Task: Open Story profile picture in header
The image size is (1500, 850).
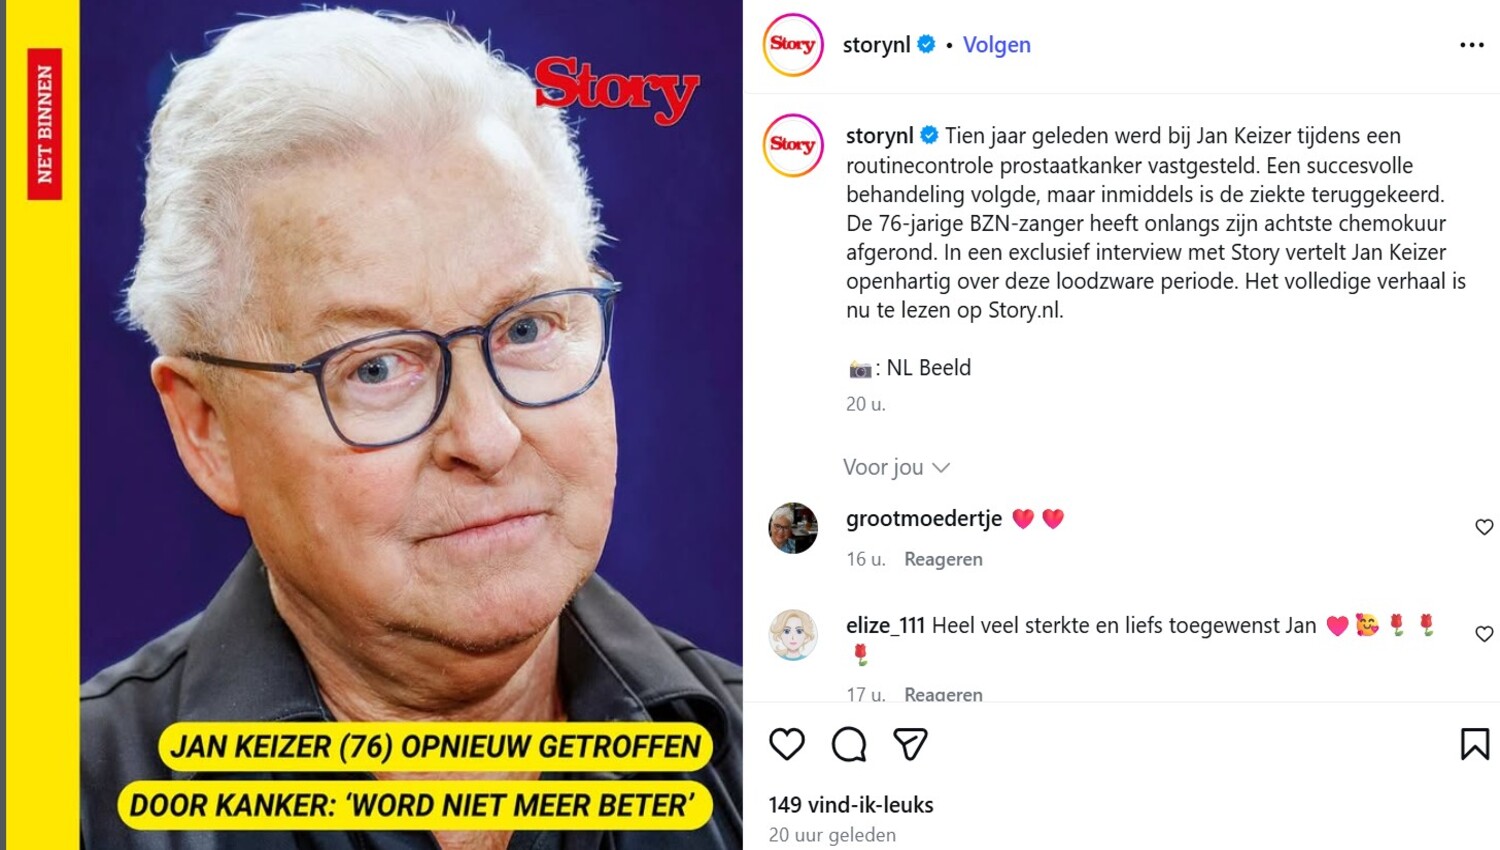Action: pos(793,45)
